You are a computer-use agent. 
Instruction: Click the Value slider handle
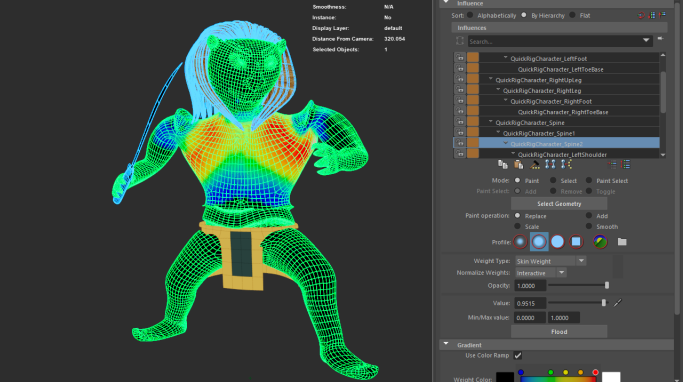point(604,302)
